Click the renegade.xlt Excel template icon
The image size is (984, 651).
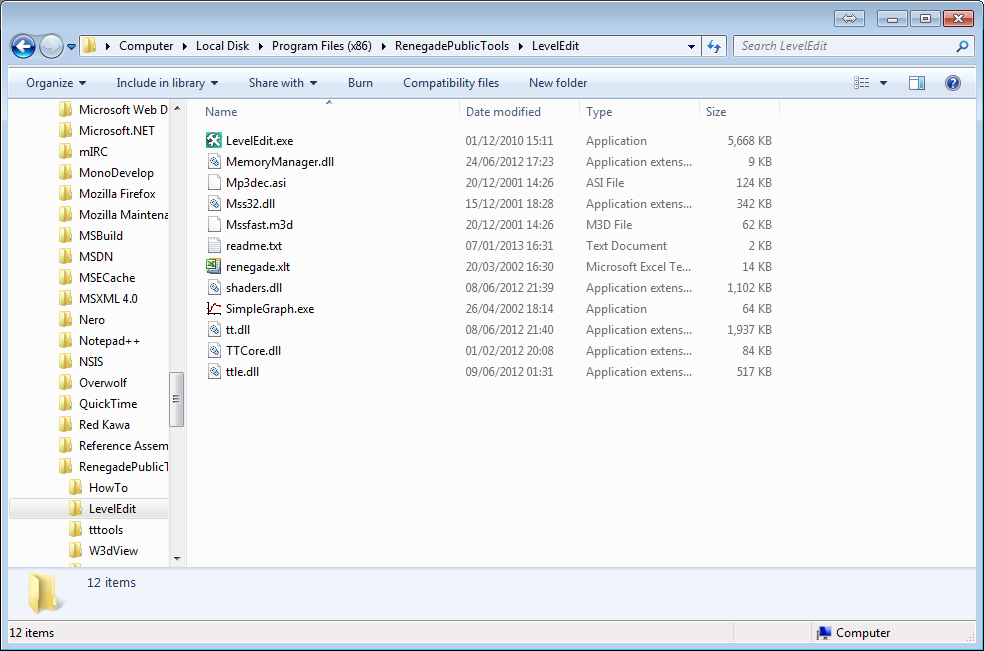[213, 267]
